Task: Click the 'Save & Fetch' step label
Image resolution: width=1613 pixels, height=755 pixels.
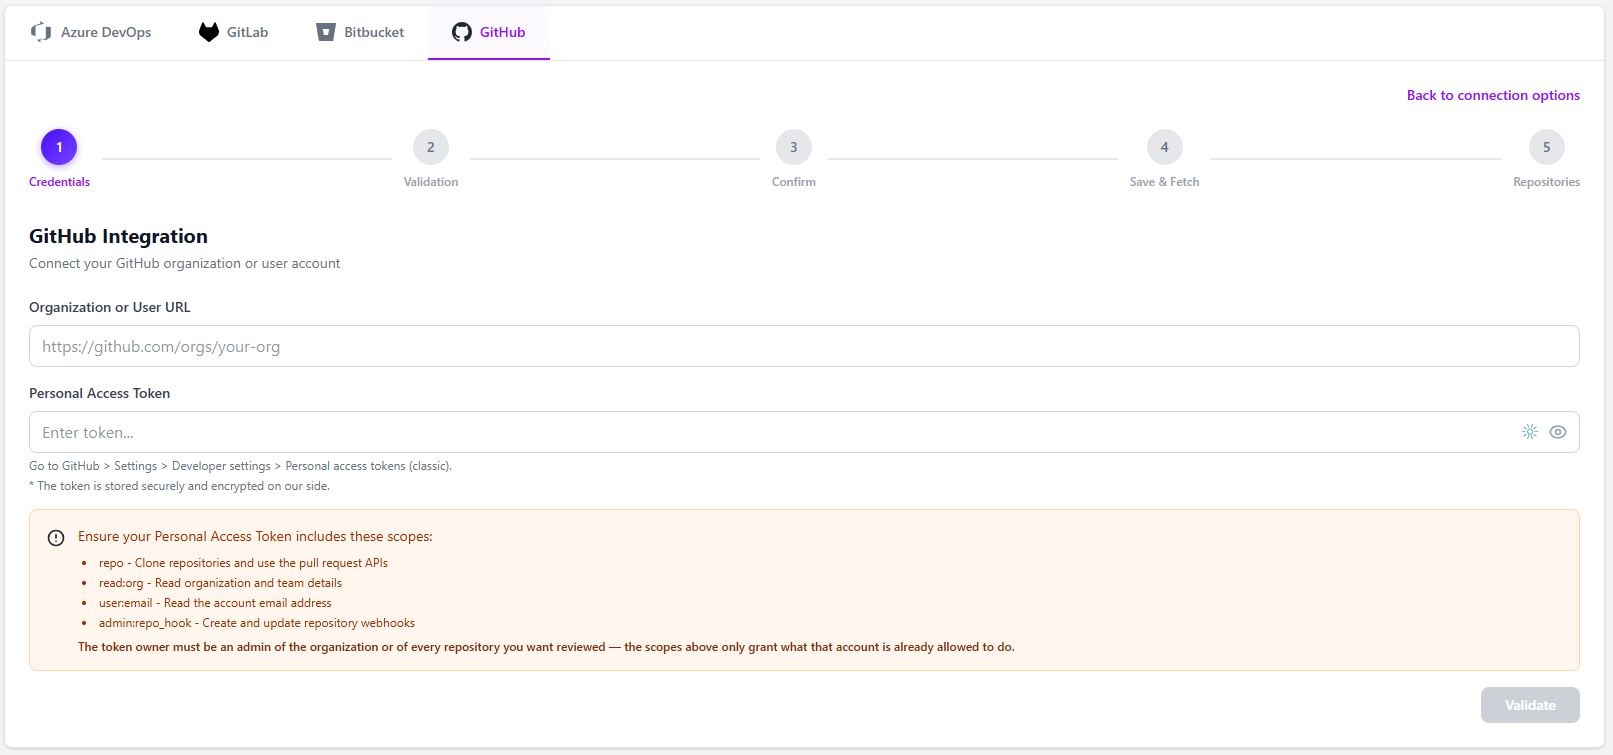Action: [x=1164, y=182]
